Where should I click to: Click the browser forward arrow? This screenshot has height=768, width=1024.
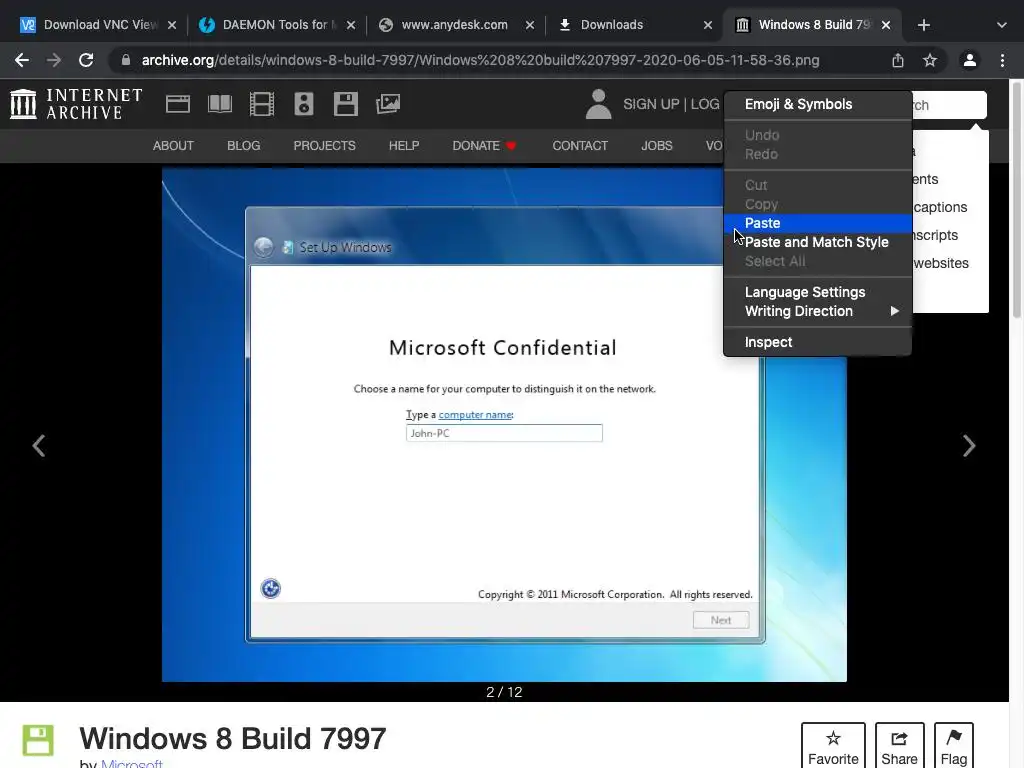(x=54, y=60)
